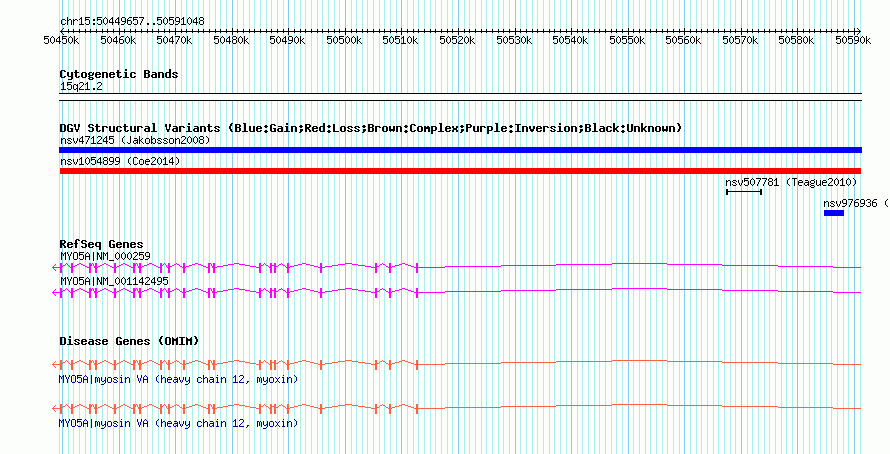Select the 15q21.2 band label

pyautogui.click(x=81, y=87)
